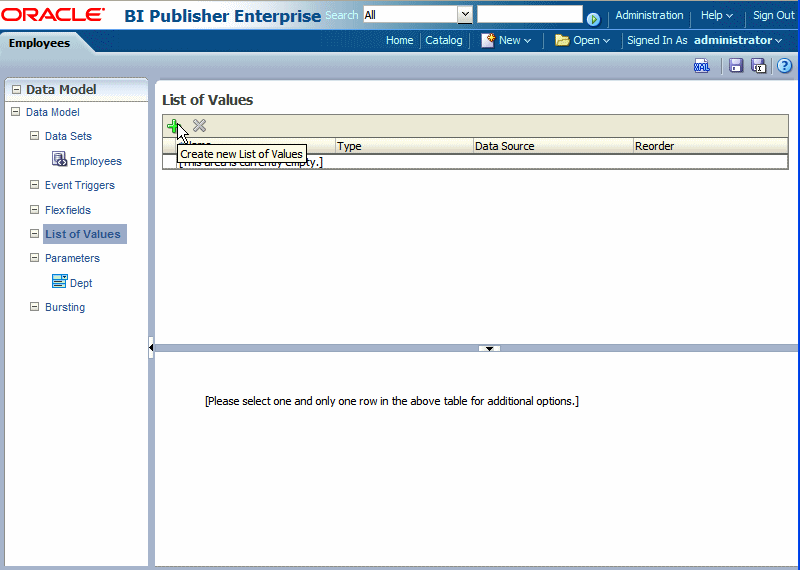Click the green plus Create new List of Values icon
The height and width of the screenshot is (570, 800).
173,126
